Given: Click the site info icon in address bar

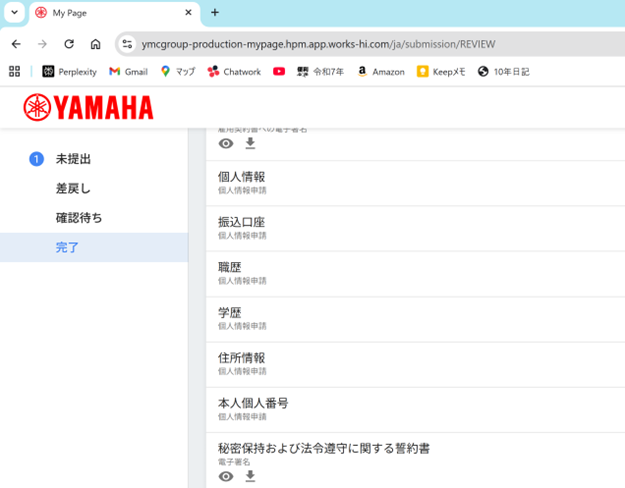Looking at the screenshot, I should click(126, 44).
